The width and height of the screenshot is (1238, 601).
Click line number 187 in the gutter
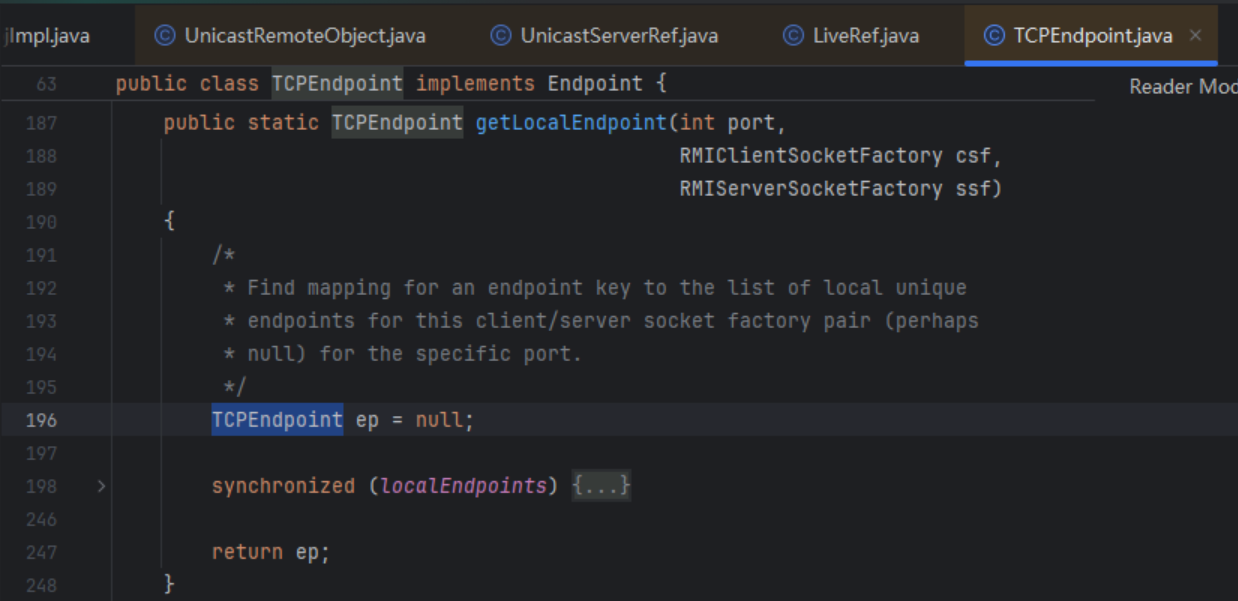[x=40, y=123]
